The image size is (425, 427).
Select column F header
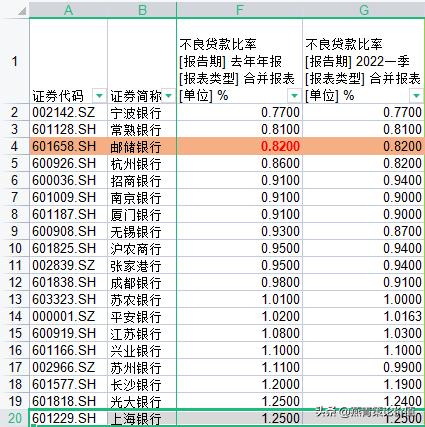point(240,10)
